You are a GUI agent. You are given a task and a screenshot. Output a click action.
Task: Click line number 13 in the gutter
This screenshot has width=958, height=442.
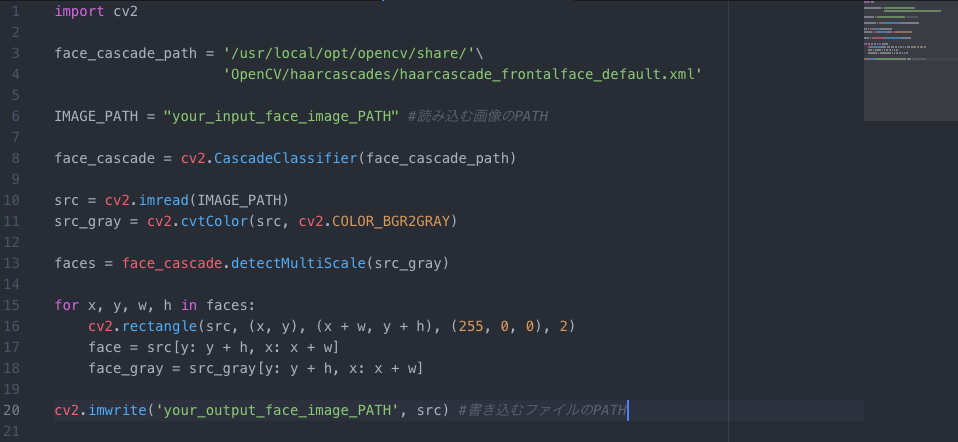pyautogui.click(x=12, y=263)
